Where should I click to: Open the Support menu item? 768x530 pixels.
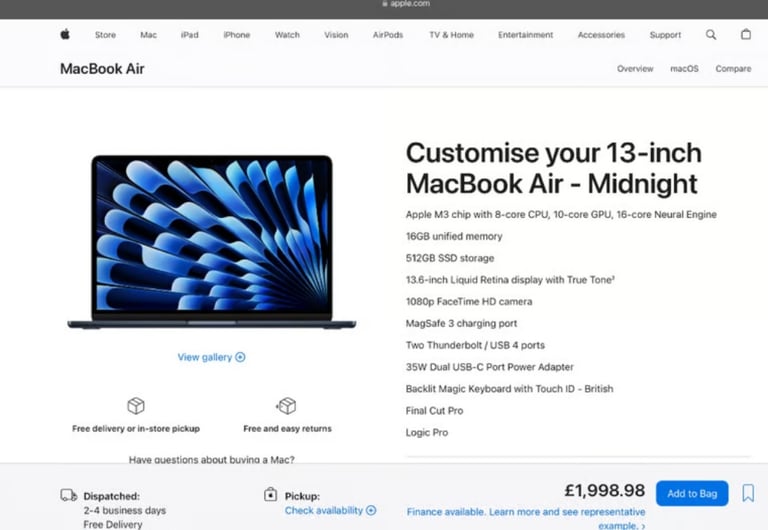[665, 35]
